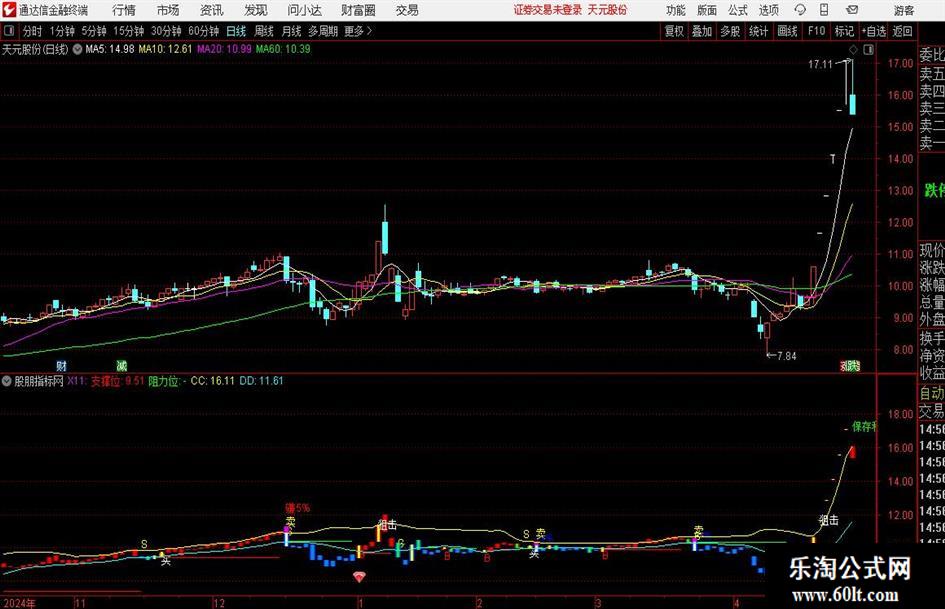Screen dimensions: 945x609
Task: Toggle side panel icon above price axis
Action: (868, 50)
